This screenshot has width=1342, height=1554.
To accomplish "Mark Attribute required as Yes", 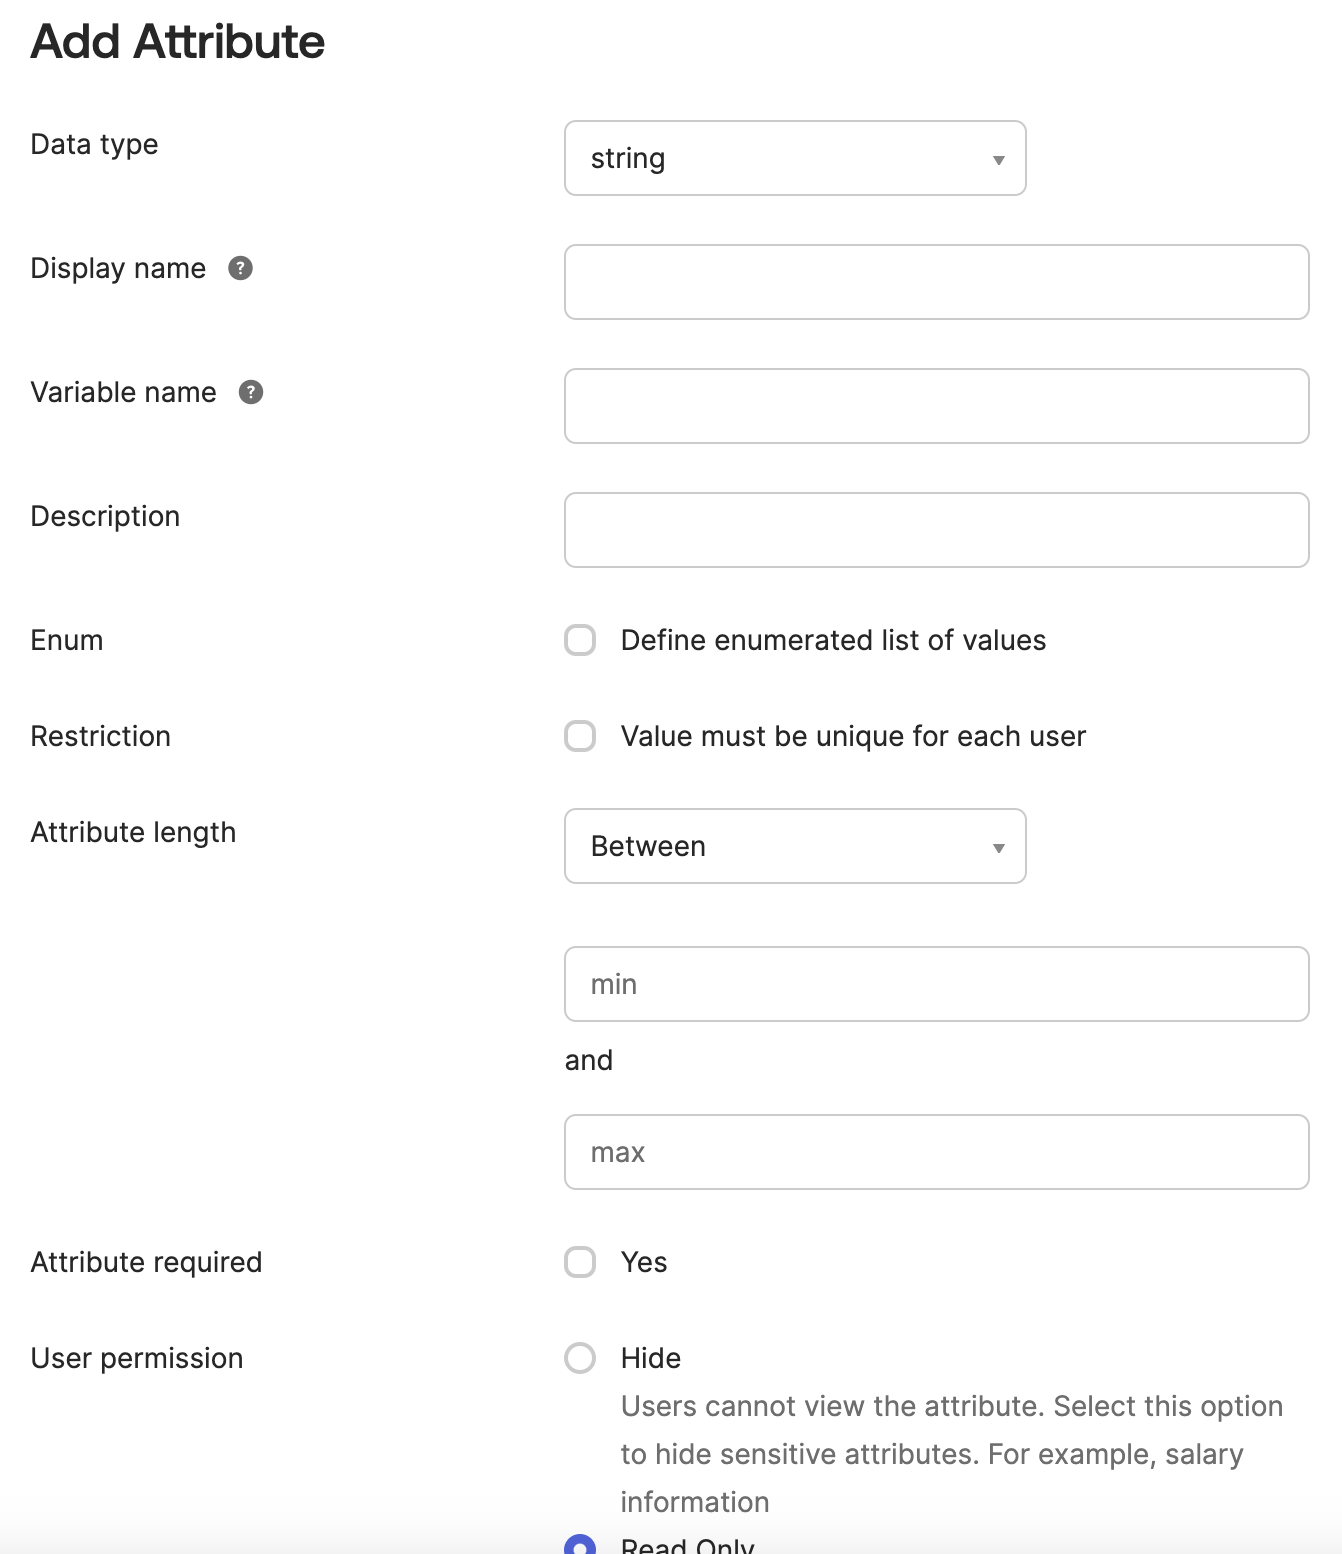I will coord(580,1262).
